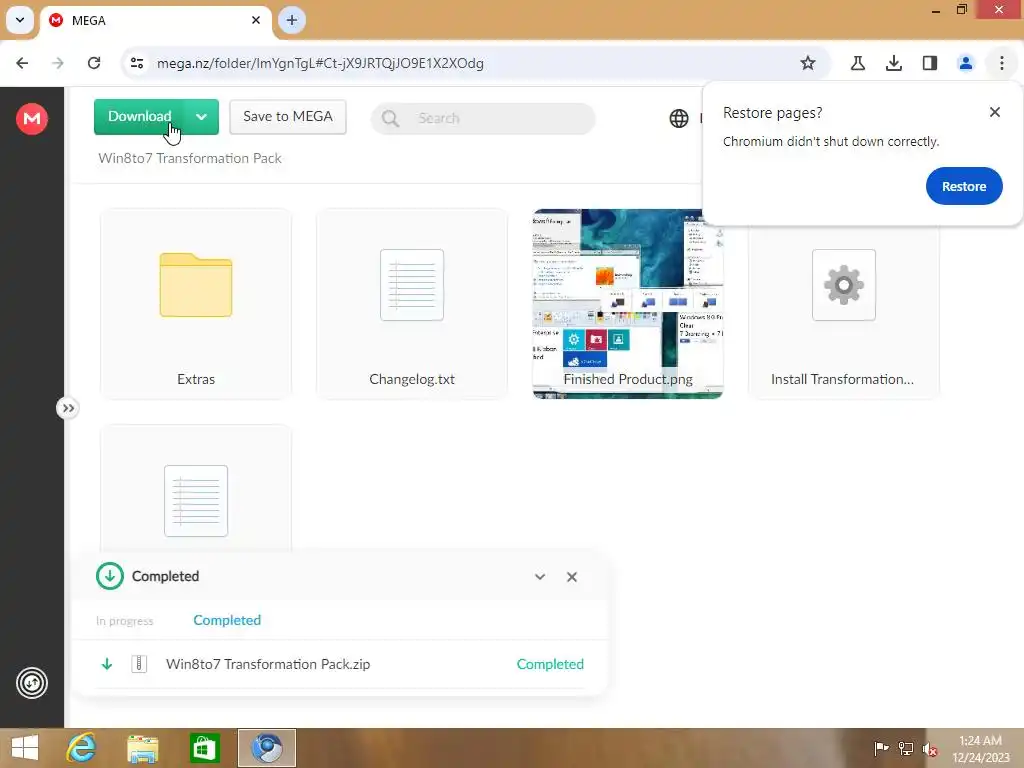Viewport: 1024px width, 768px height.
Task: Click the search magnifier icon
Action: click(x=391, y=118)
